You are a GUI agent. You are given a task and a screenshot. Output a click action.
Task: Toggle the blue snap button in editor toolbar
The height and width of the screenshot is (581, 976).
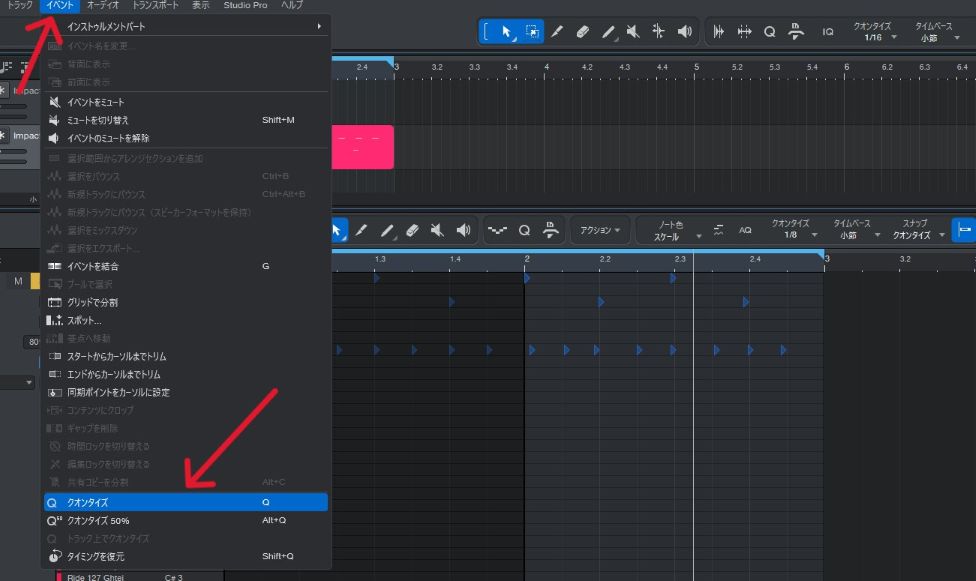(x=964, y=230)
